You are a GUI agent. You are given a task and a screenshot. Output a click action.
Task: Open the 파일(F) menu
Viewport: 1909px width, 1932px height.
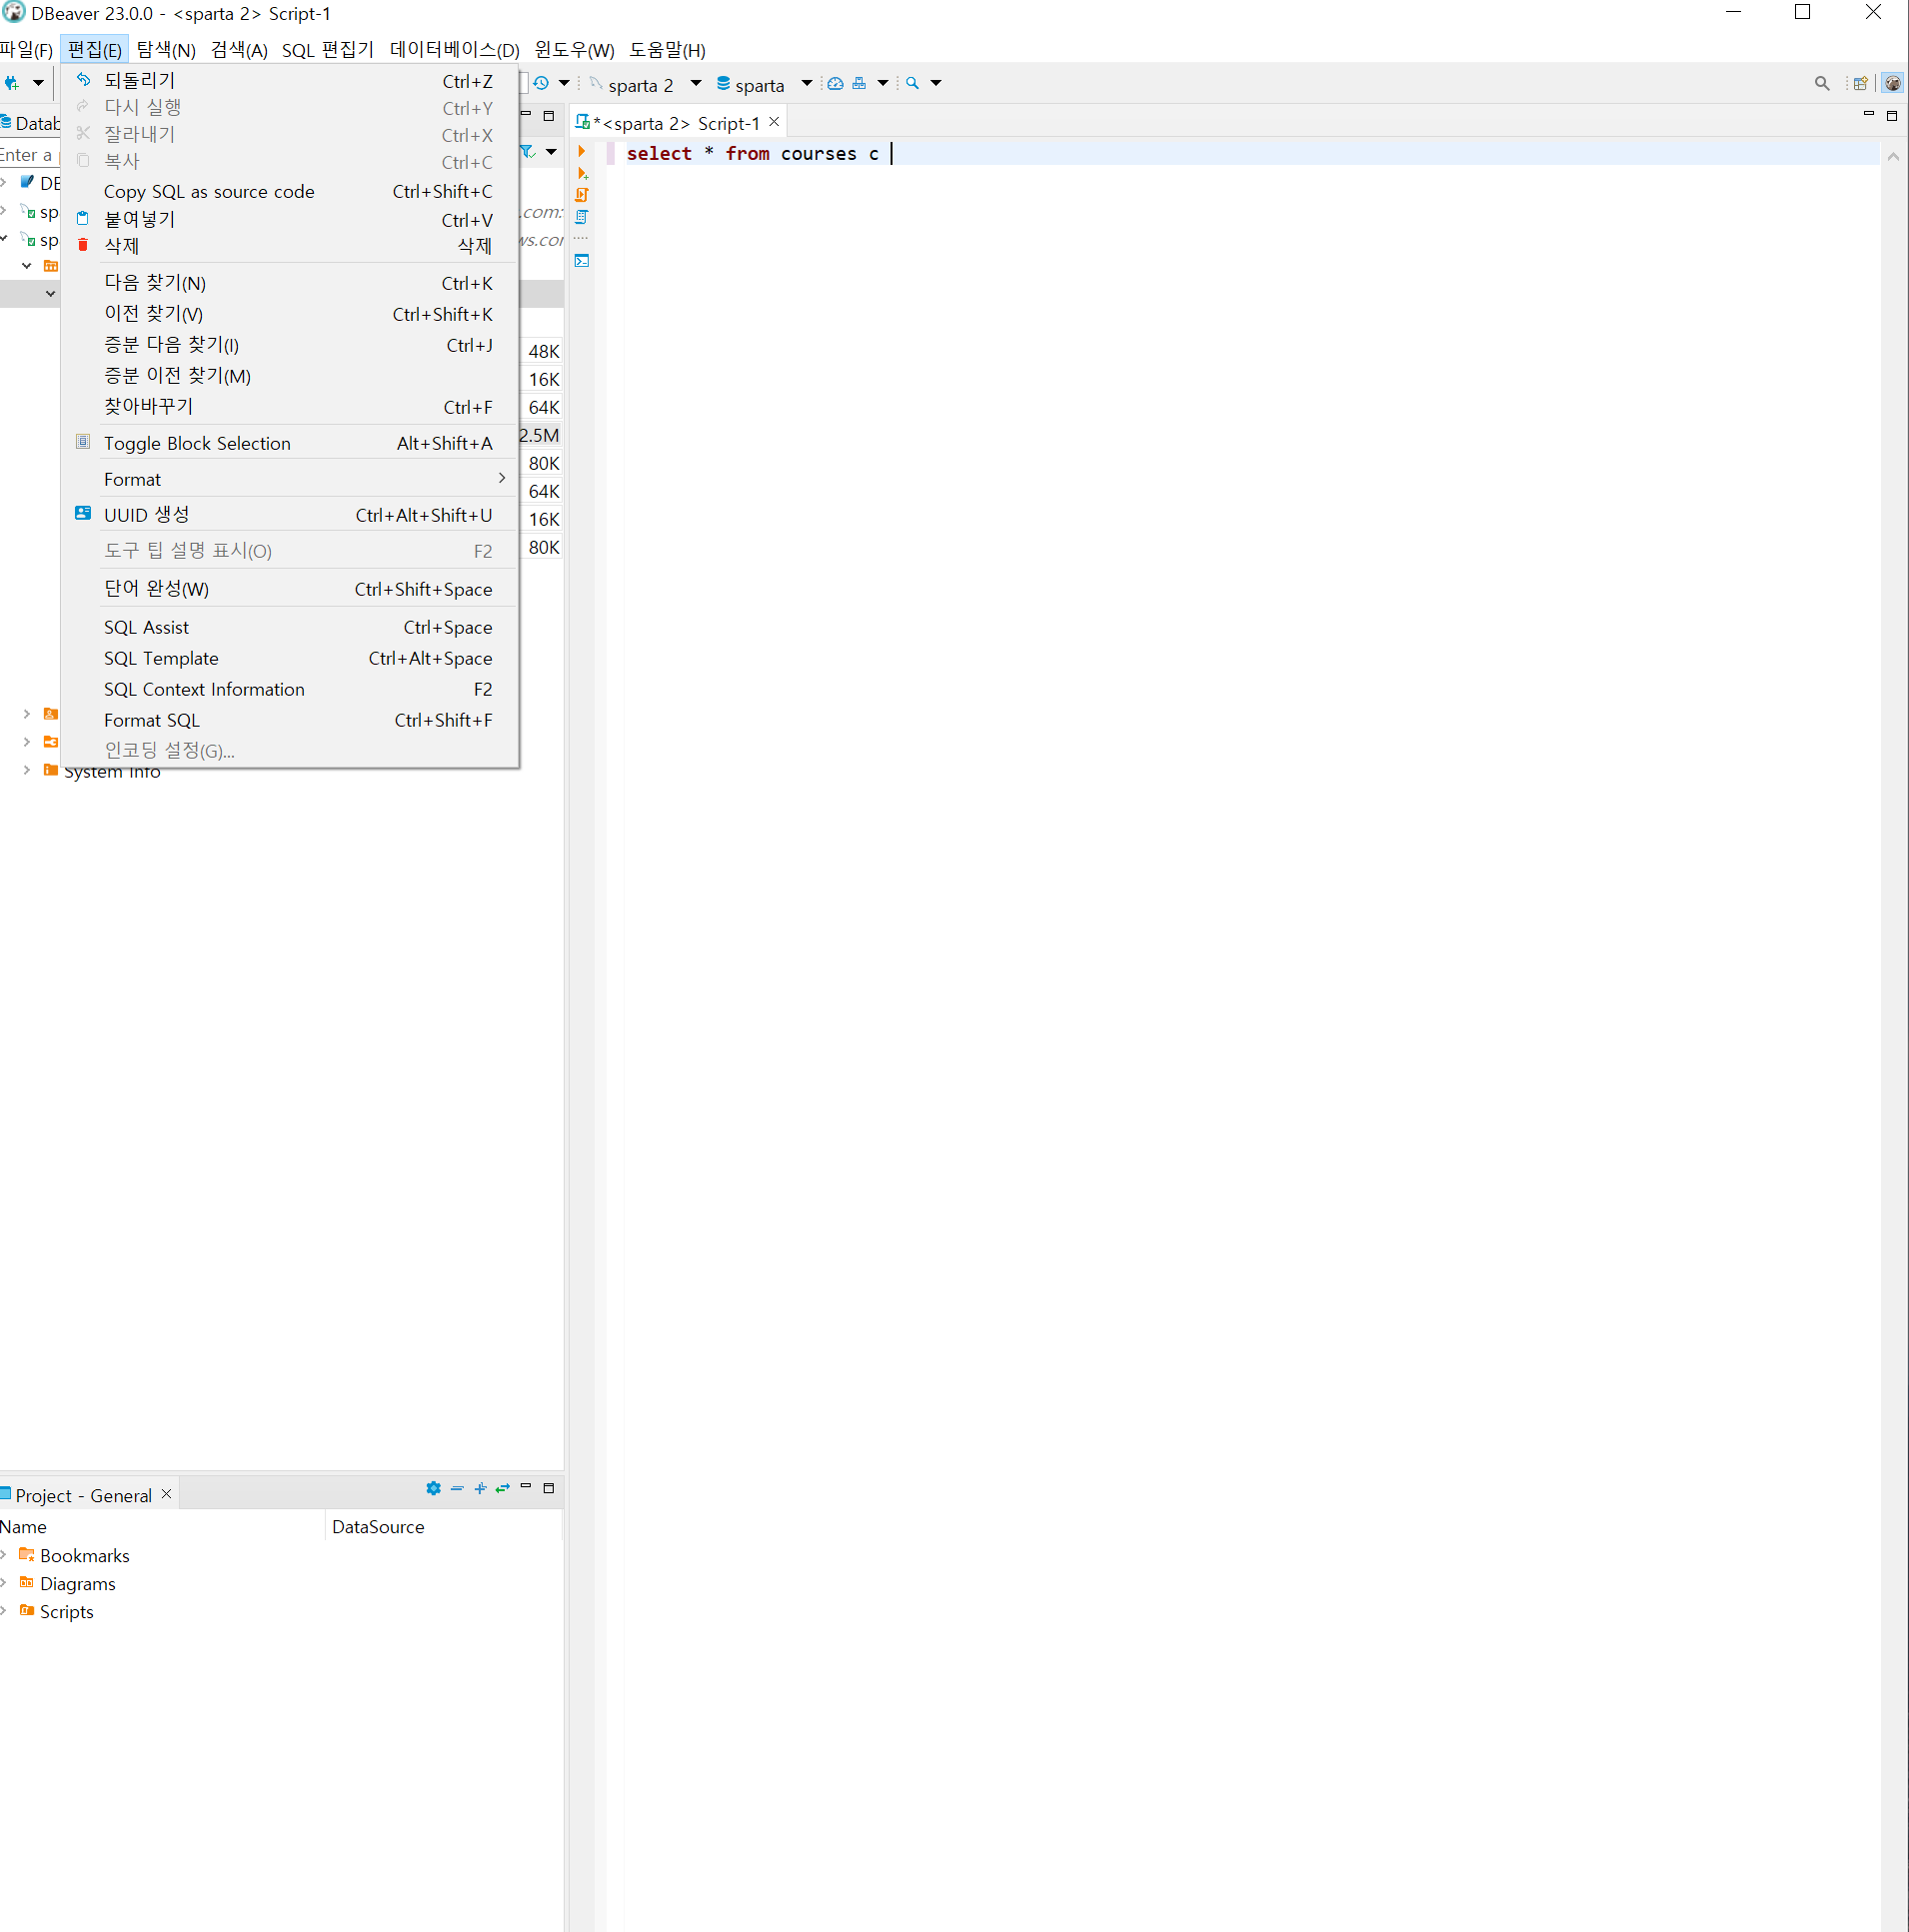point(27,49)
